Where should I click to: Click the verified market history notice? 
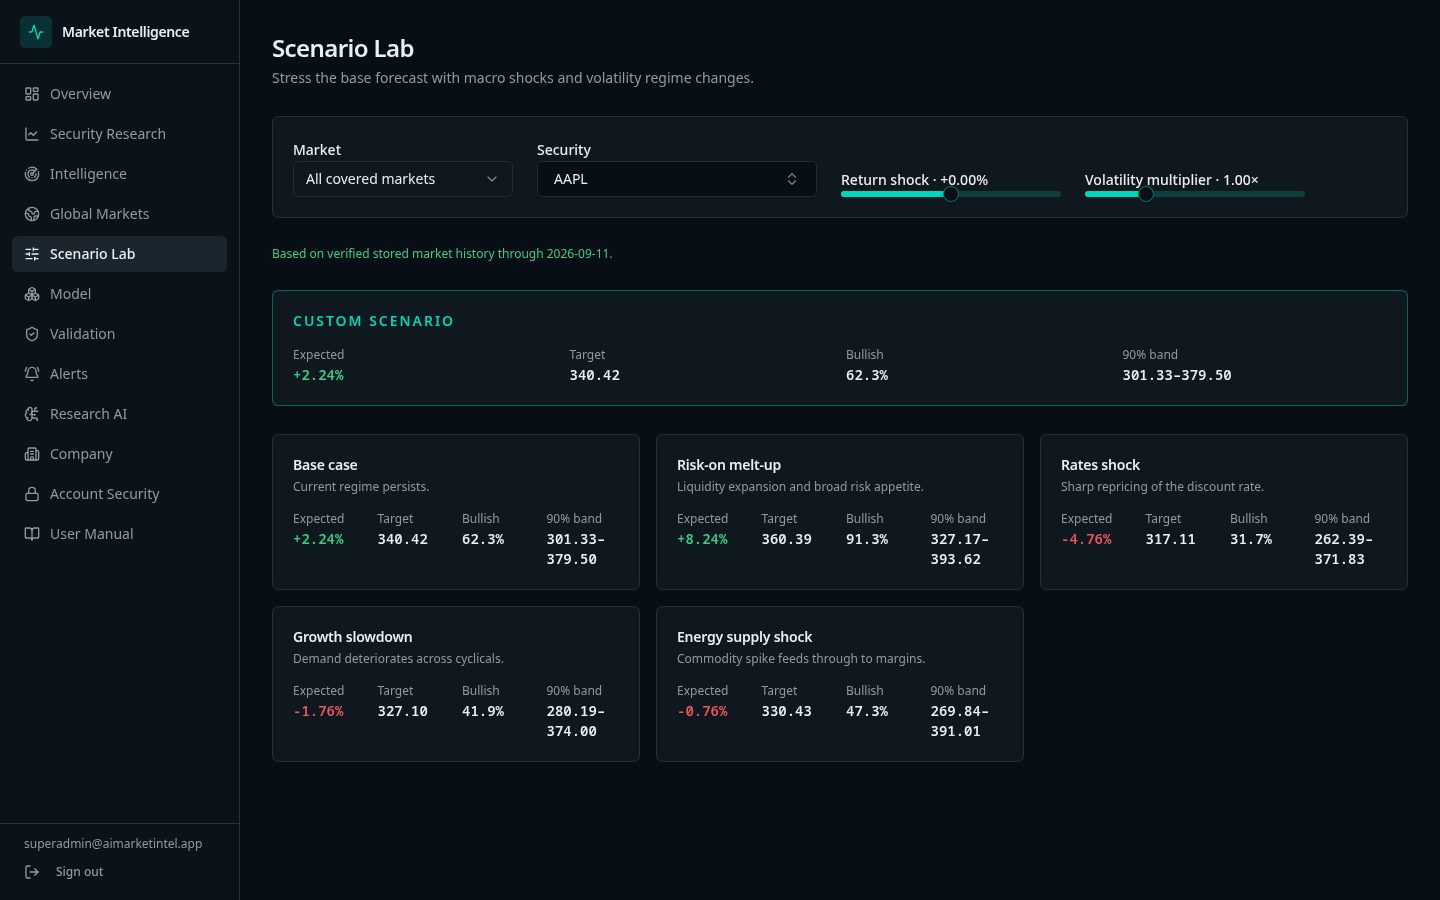(442, 254)
